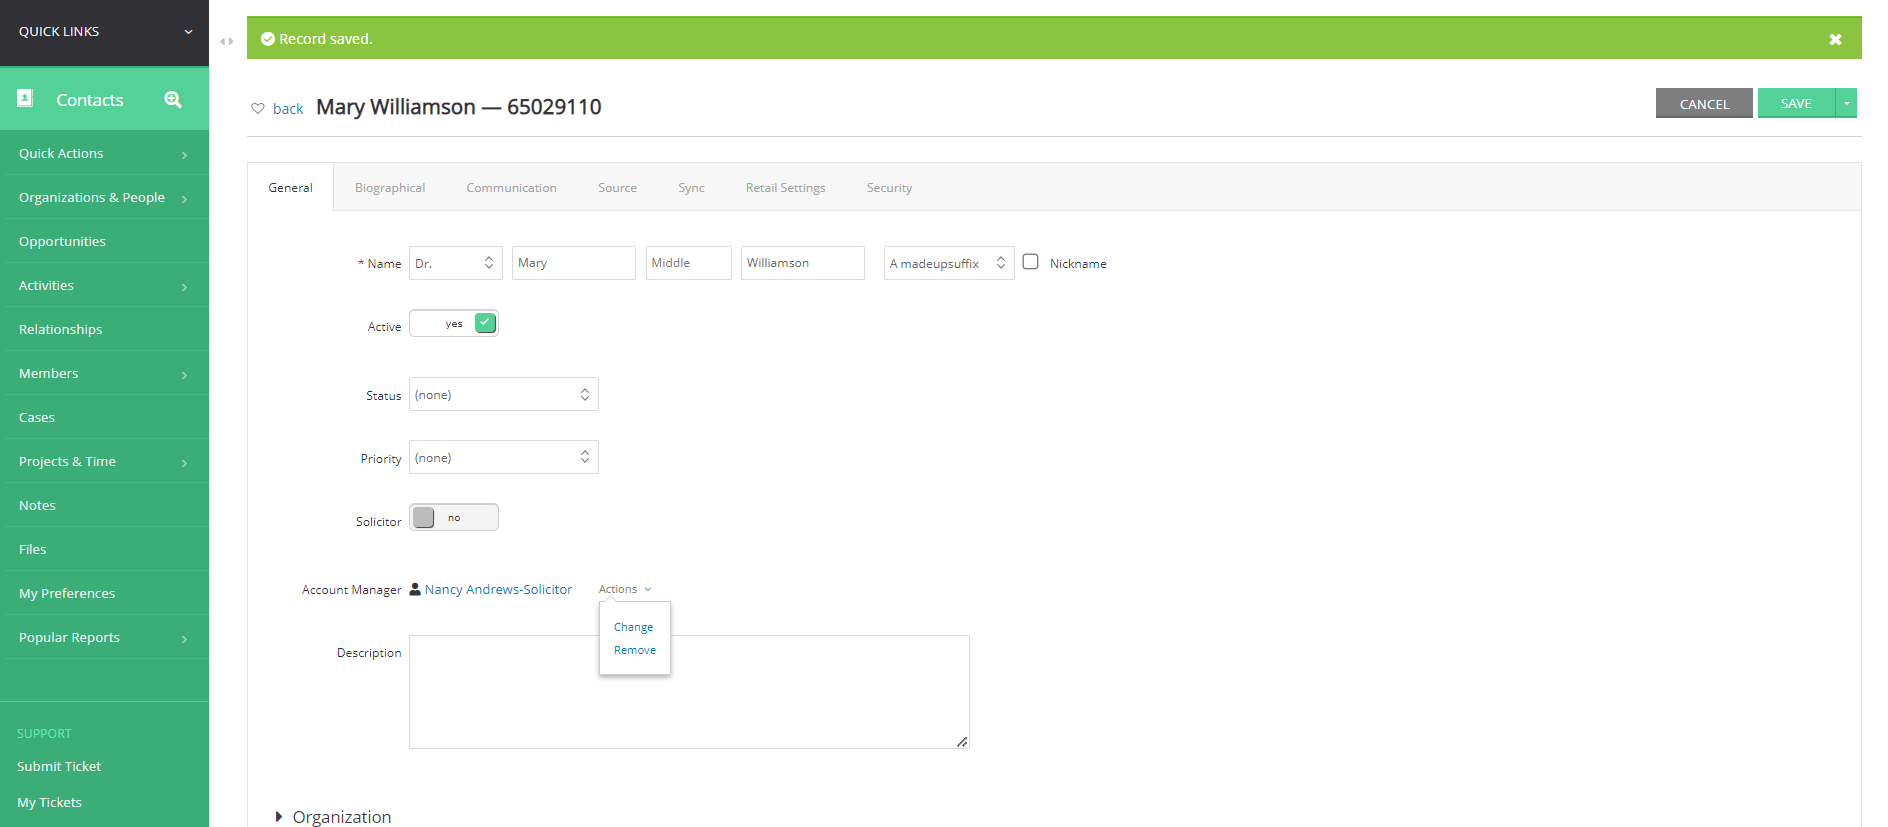Expand Popular Reports sidebar menu

click(x=104, y=637)
